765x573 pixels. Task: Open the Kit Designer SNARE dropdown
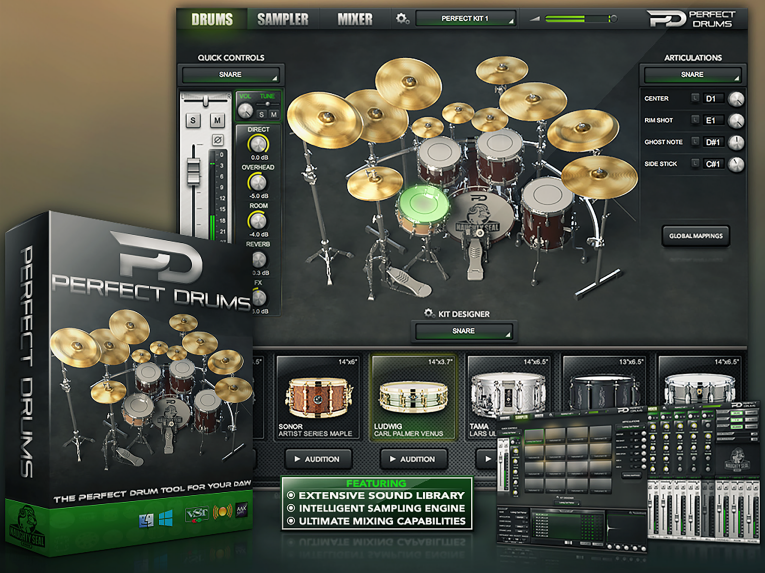point(463,331)
